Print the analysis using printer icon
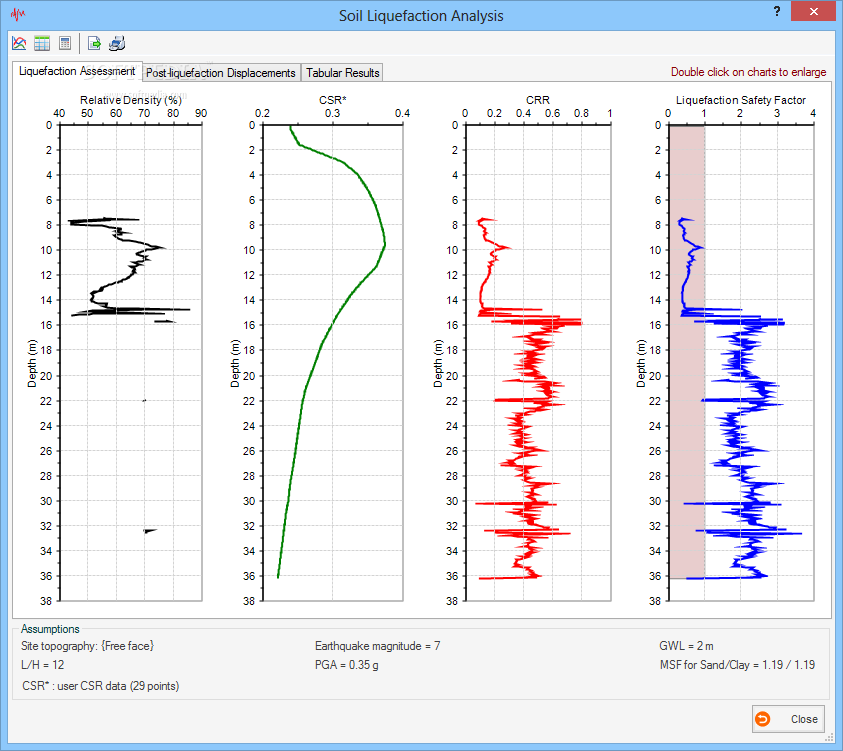The image size is (843, 751). pos(117,44)
